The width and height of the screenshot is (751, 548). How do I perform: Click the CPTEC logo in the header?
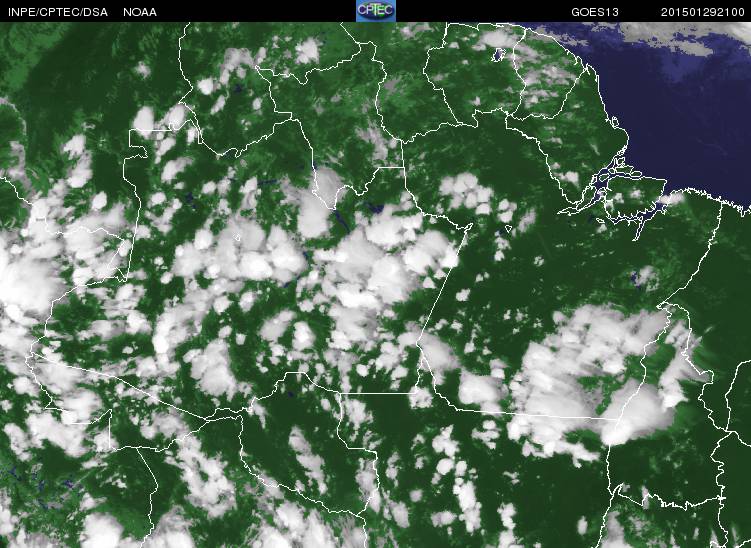pos(376,11)
